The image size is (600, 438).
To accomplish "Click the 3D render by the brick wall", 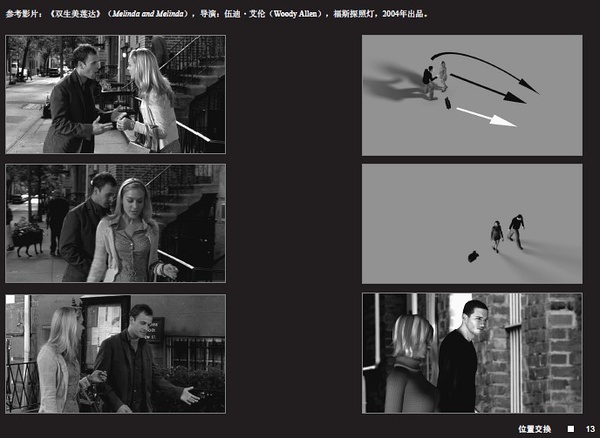I will (472, 353).
